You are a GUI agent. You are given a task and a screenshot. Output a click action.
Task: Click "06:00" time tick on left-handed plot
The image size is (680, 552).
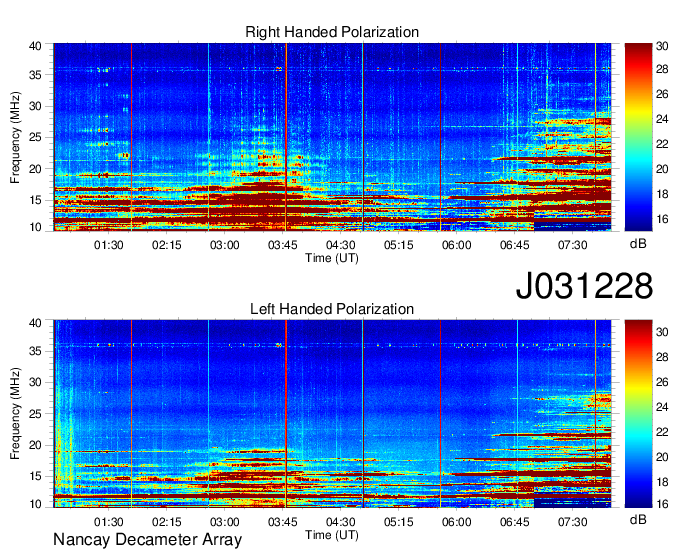click(457, 522)
